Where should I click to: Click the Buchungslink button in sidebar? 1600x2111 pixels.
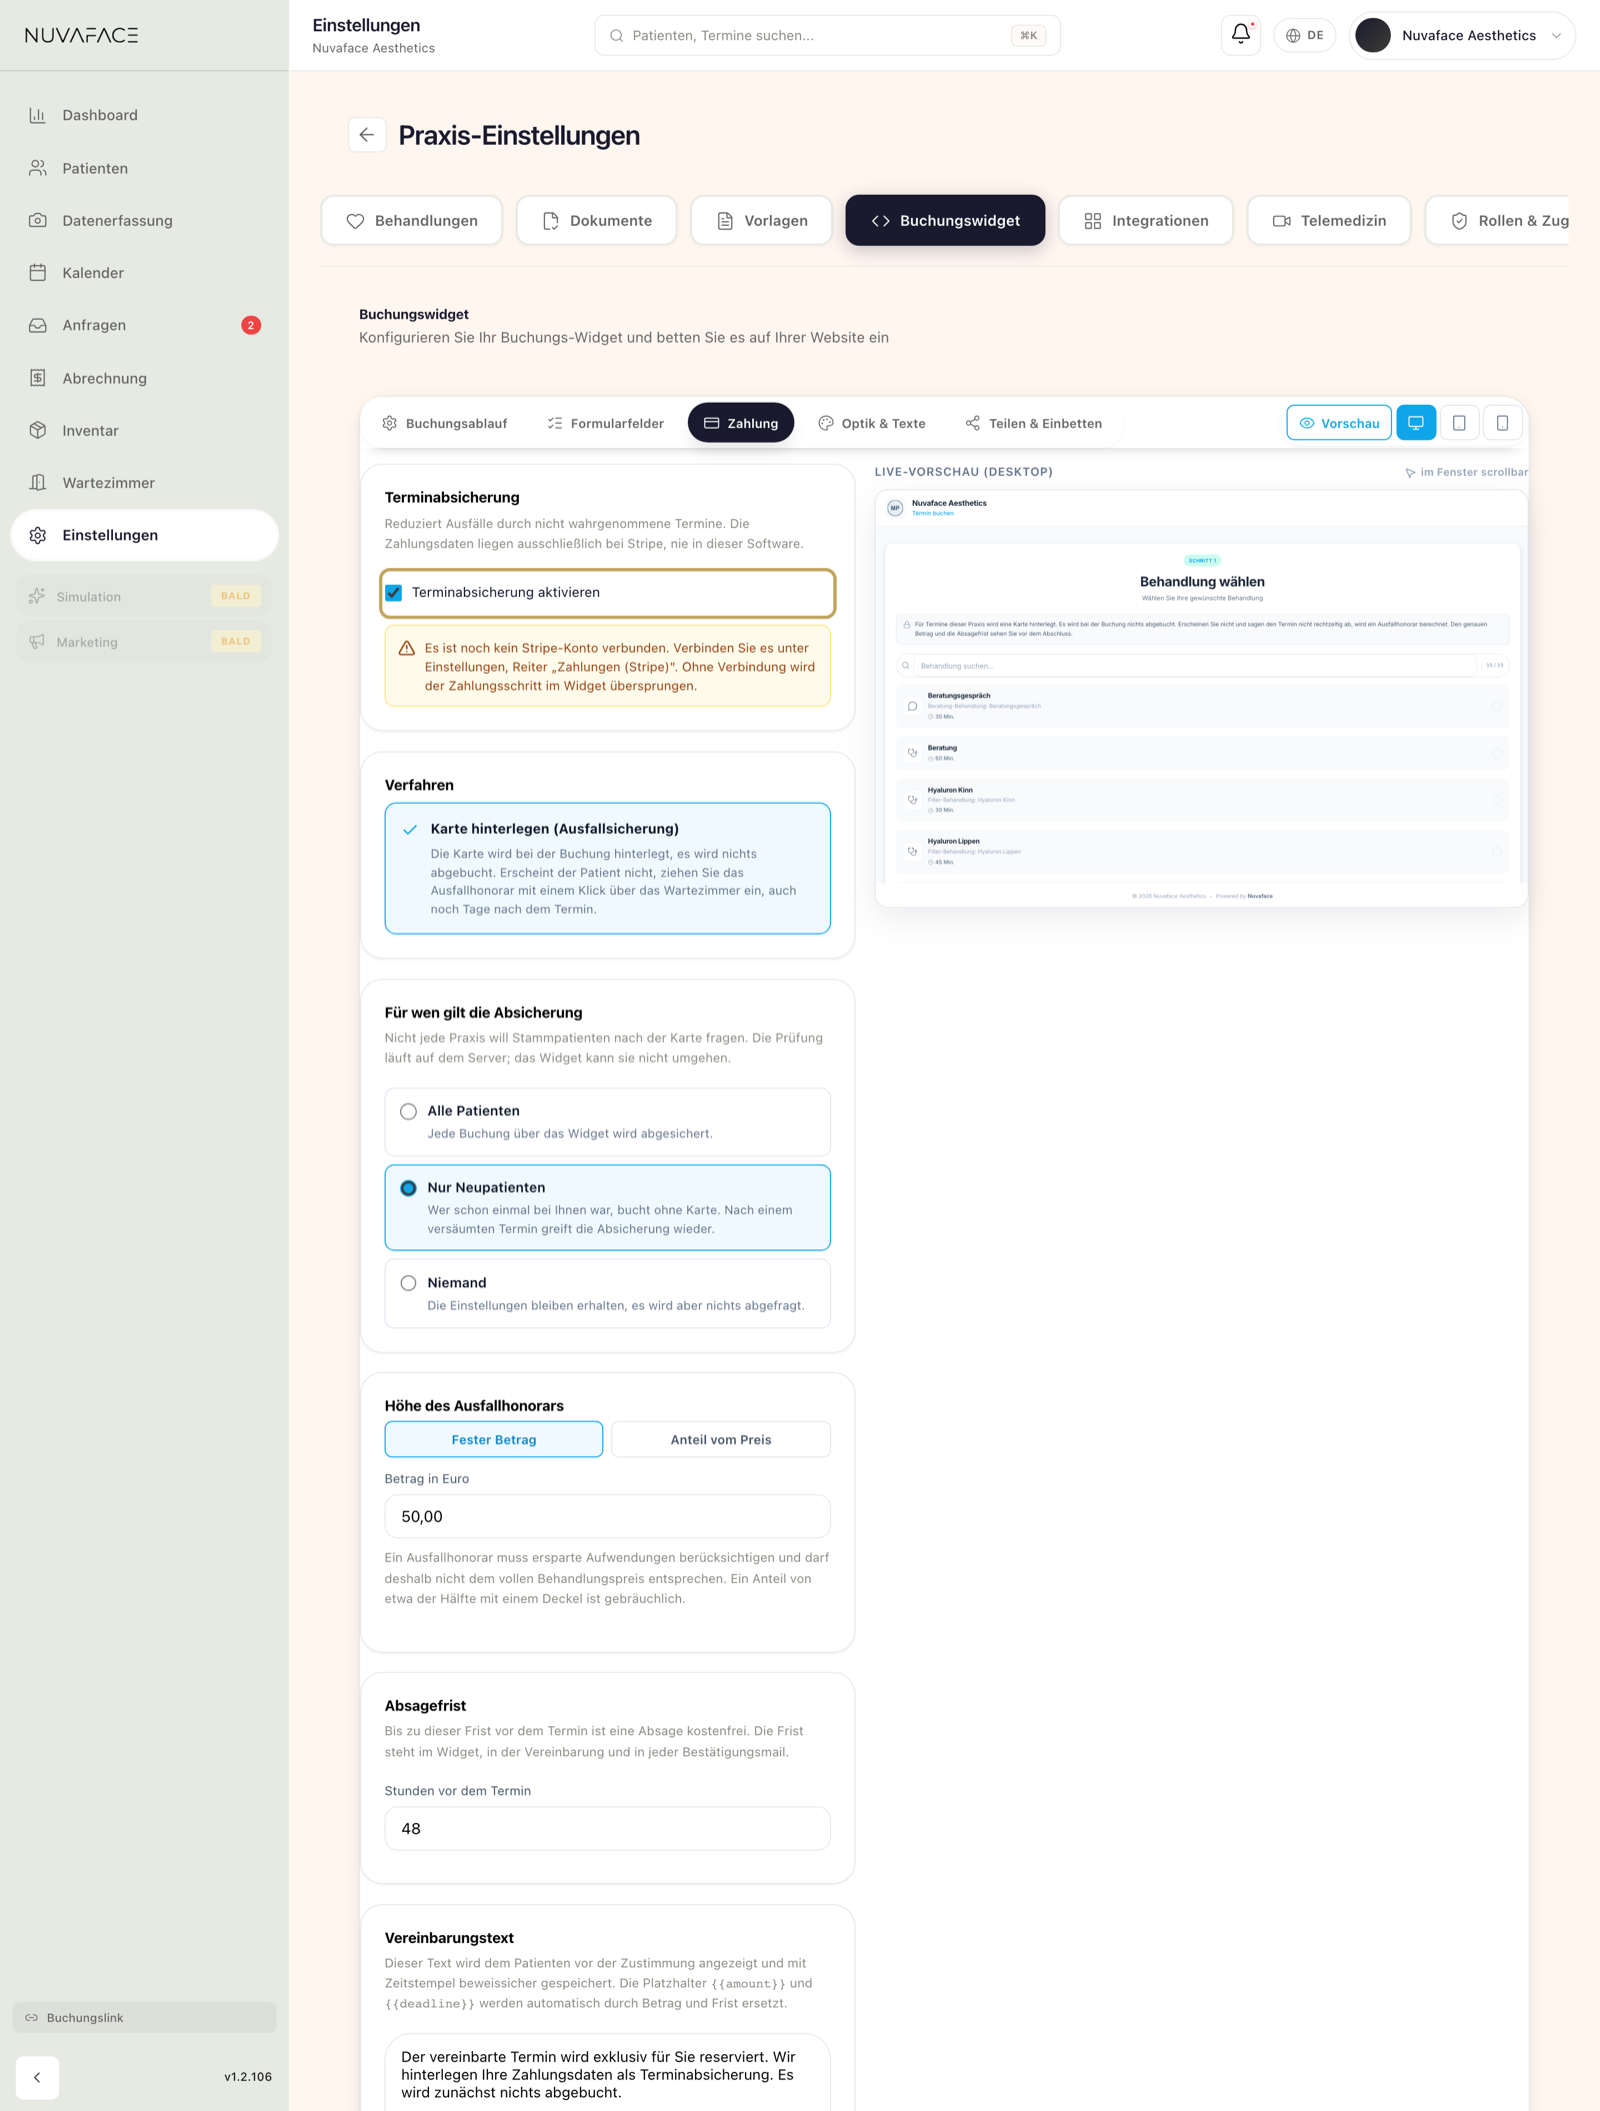pyautogui.click(x=144, y=2017)
